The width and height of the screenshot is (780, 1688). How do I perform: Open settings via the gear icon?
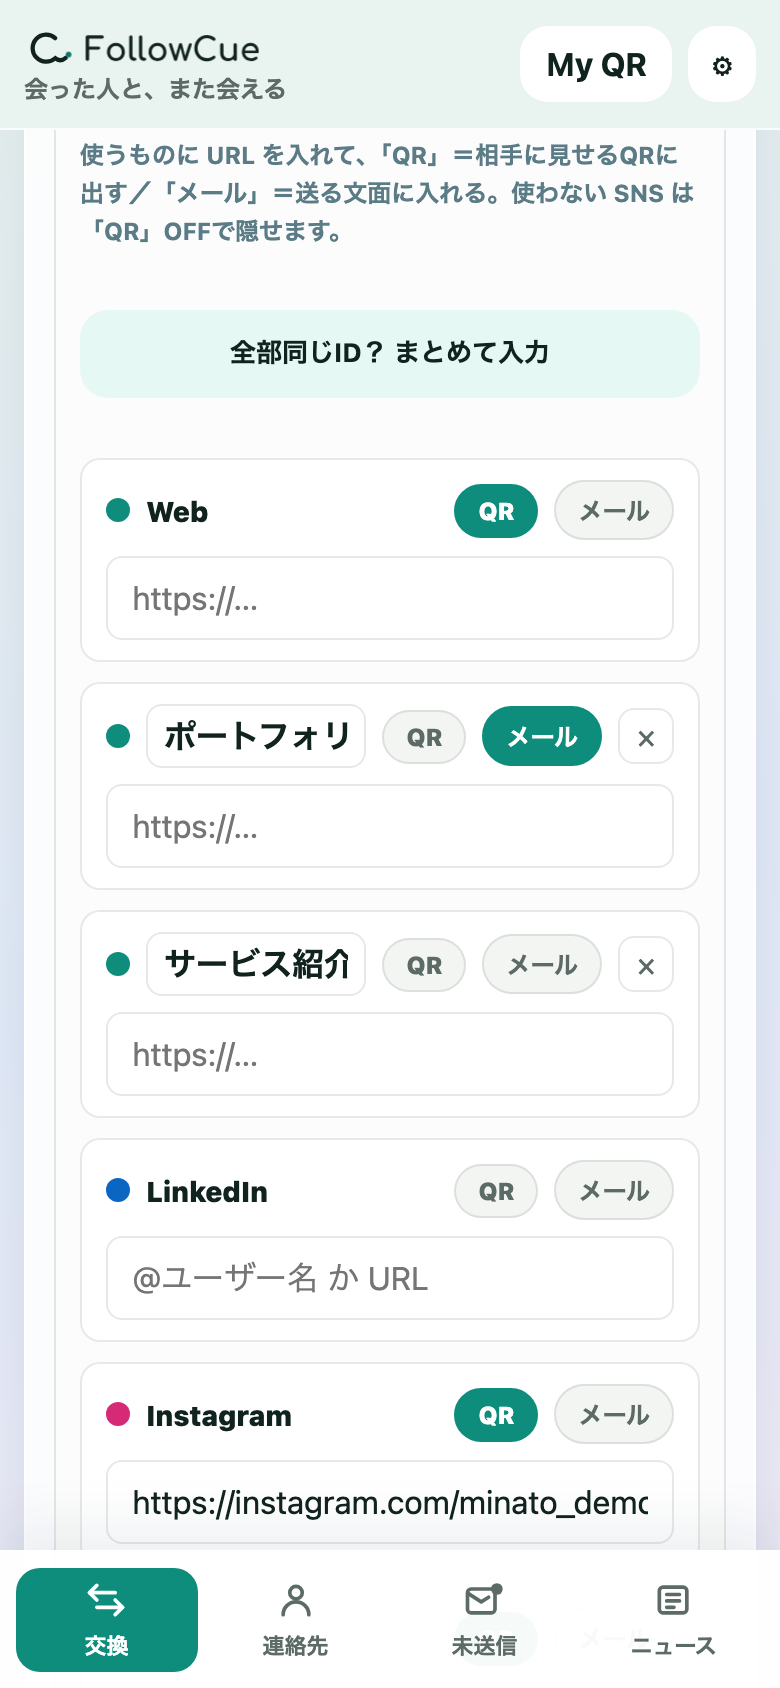tap(722, 65)
